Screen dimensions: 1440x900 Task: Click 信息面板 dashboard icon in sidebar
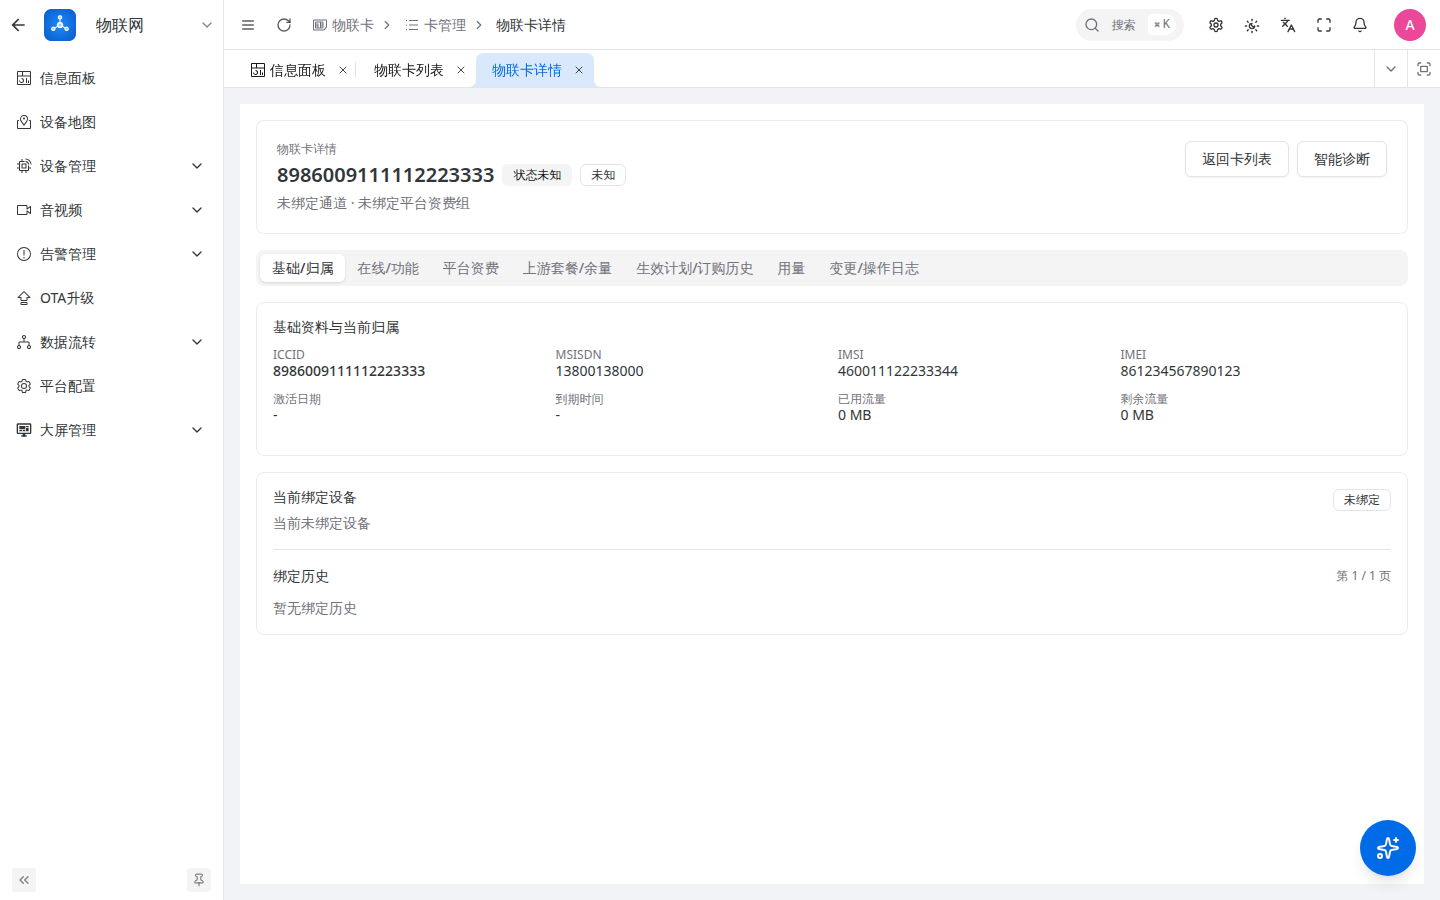[x=24, y=78]
